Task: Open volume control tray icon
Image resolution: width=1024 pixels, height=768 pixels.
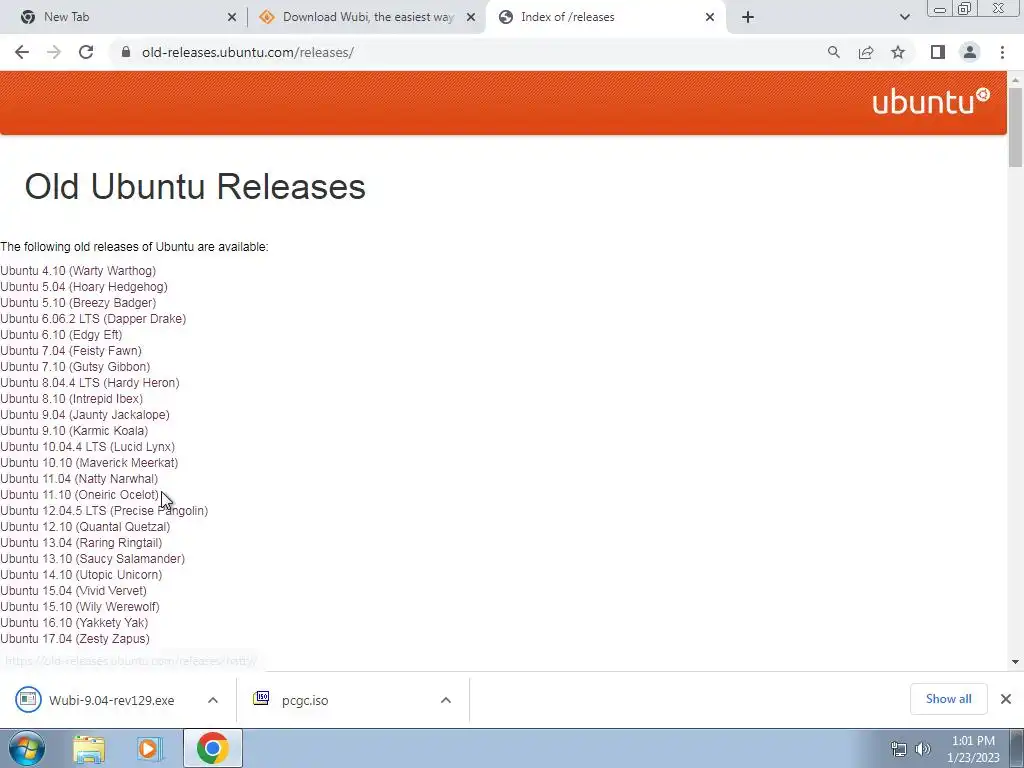Action: [x=923, y=749]
